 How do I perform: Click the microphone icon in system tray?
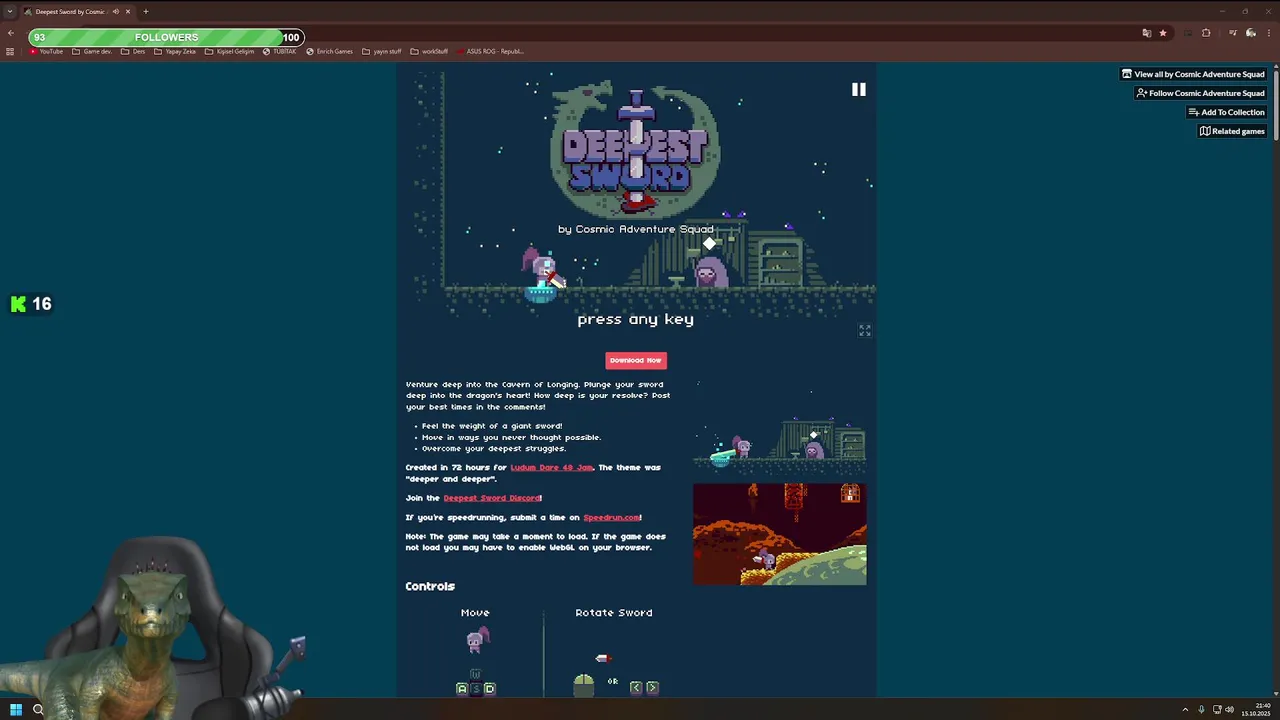[1201, 710]
